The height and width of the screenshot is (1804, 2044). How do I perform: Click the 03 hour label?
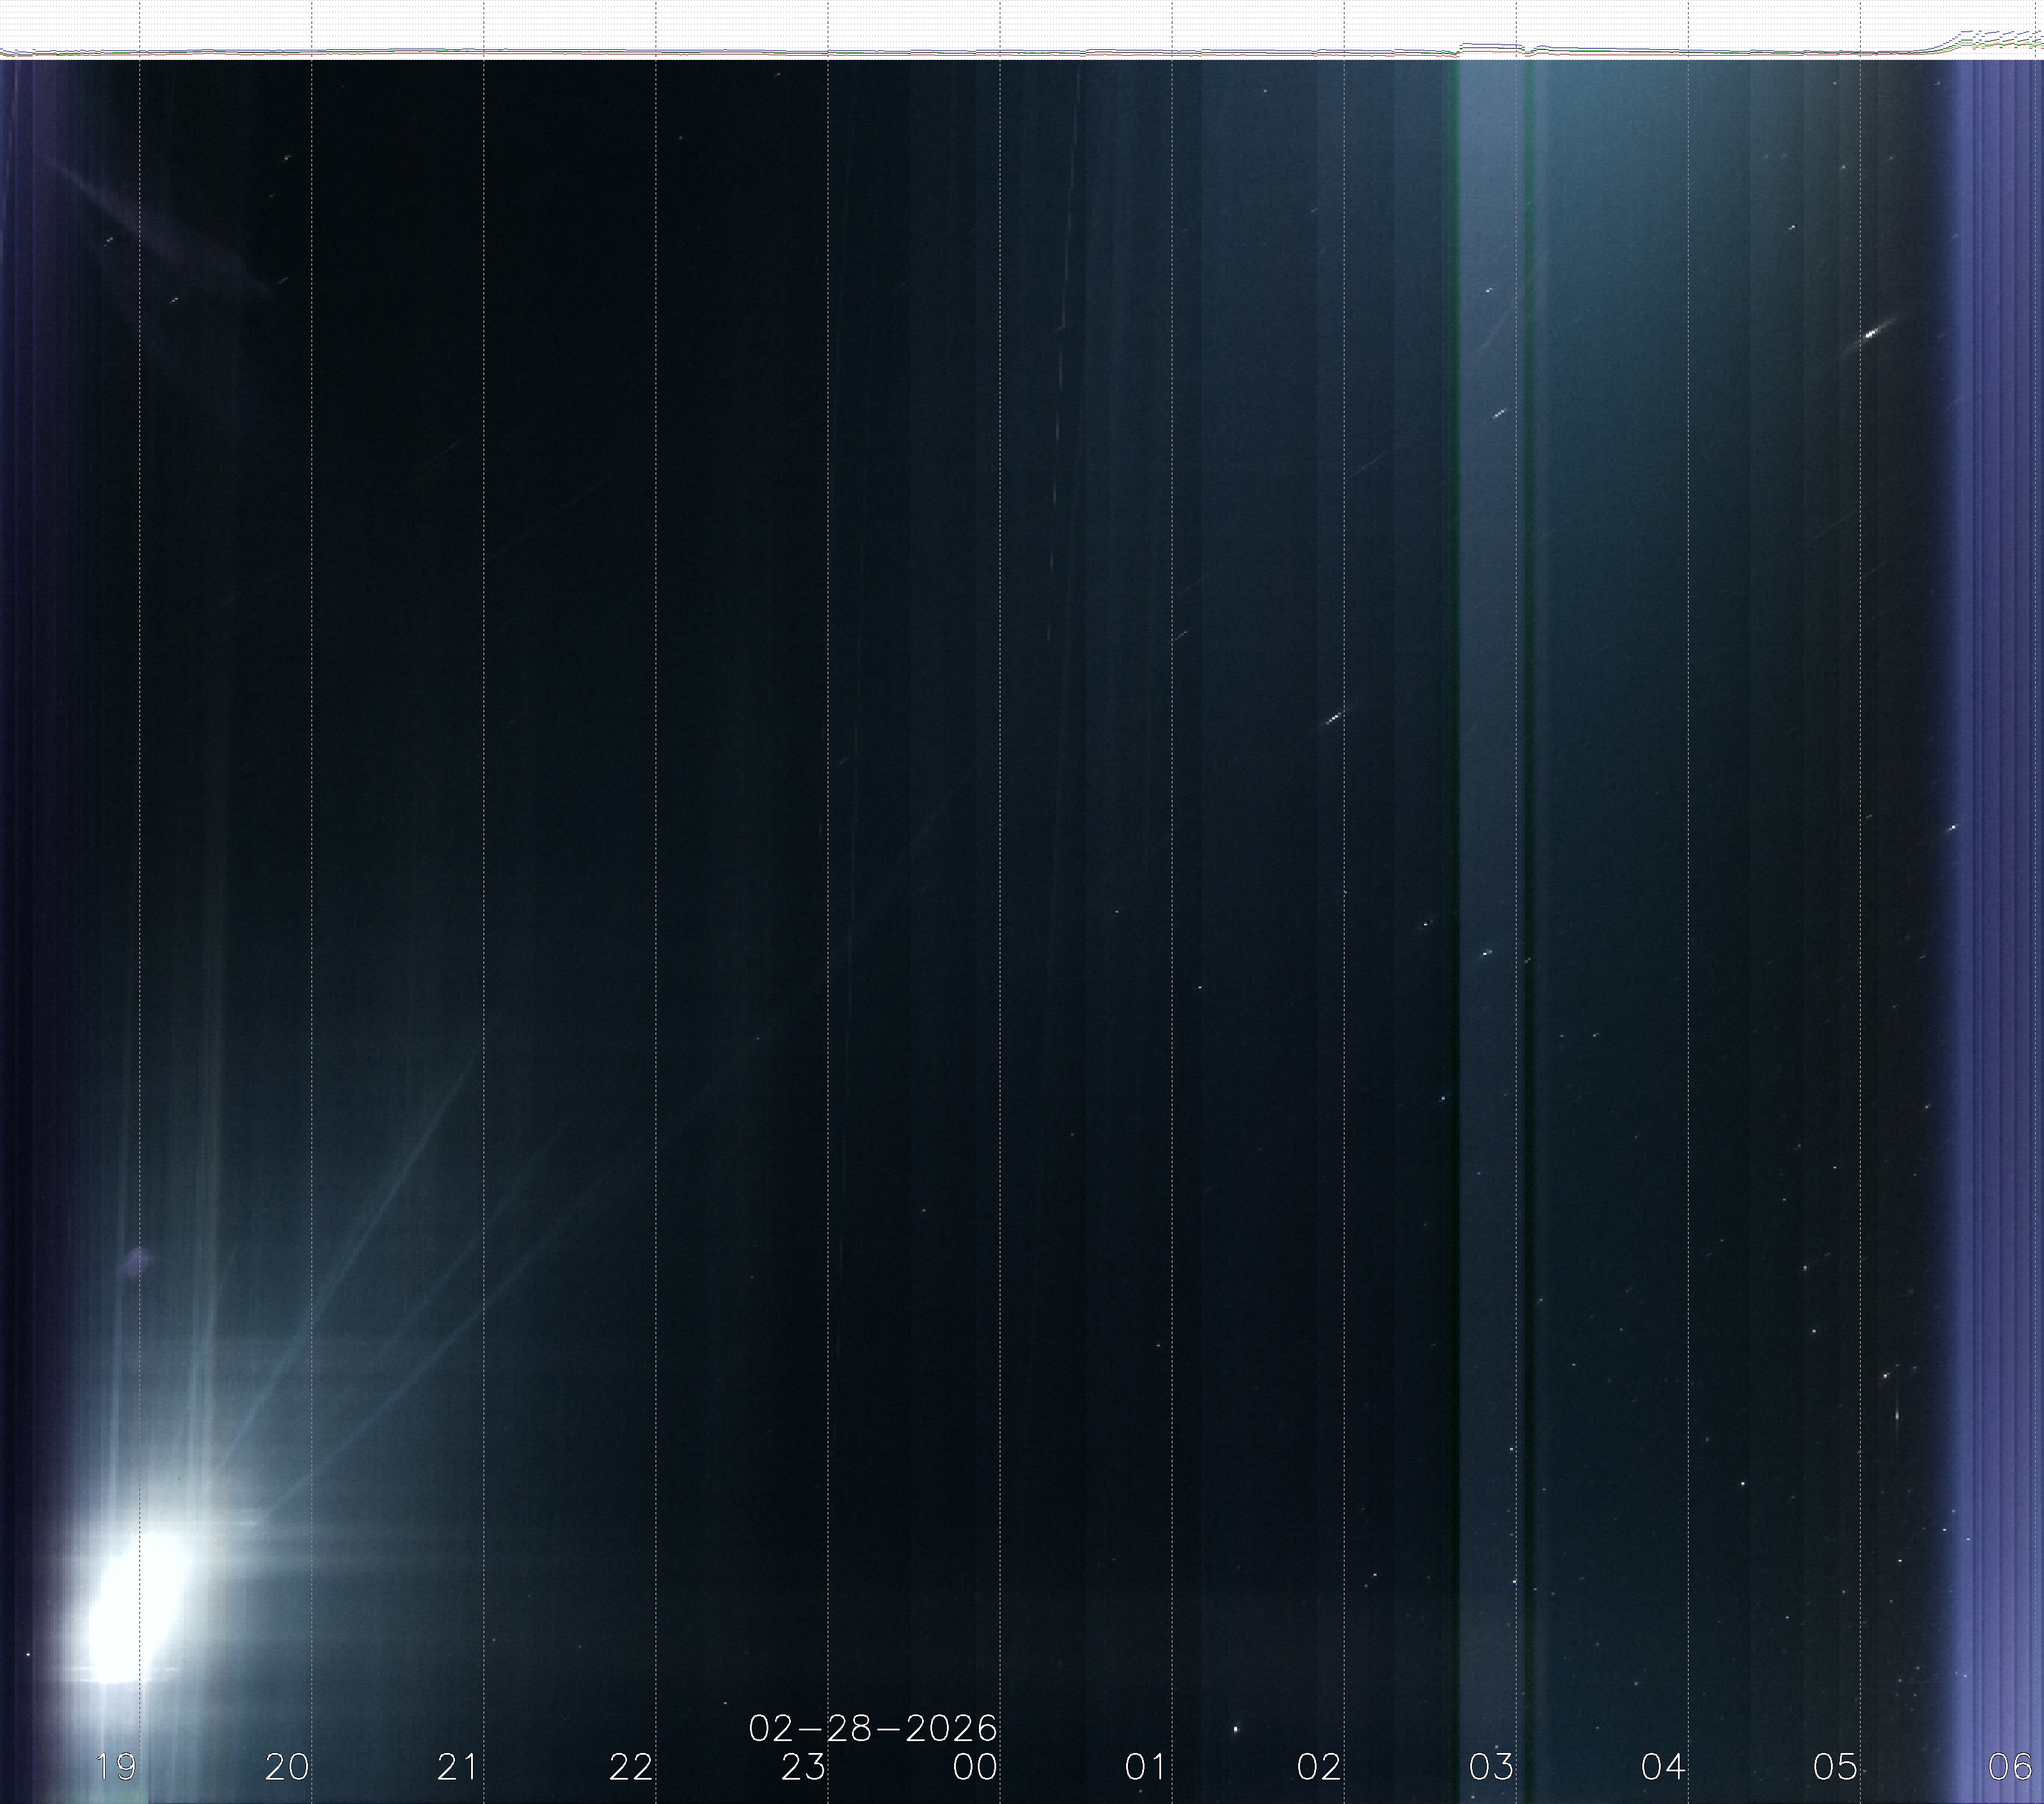(x=1491, y=1767)
